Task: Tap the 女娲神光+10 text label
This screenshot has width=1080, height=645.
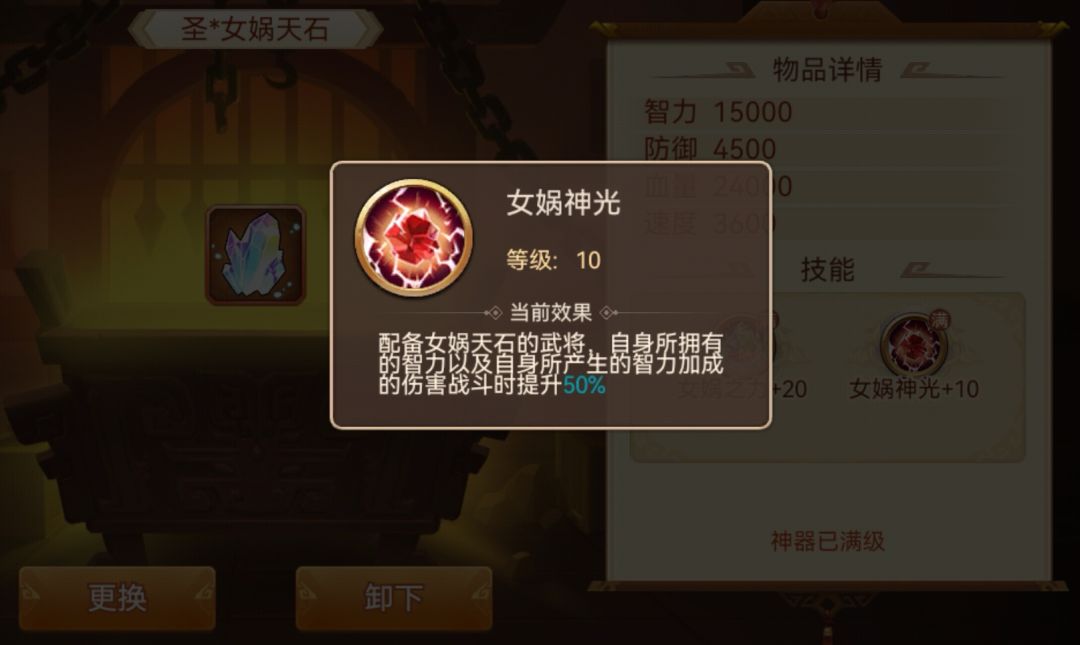Action: tap(913, 389)
